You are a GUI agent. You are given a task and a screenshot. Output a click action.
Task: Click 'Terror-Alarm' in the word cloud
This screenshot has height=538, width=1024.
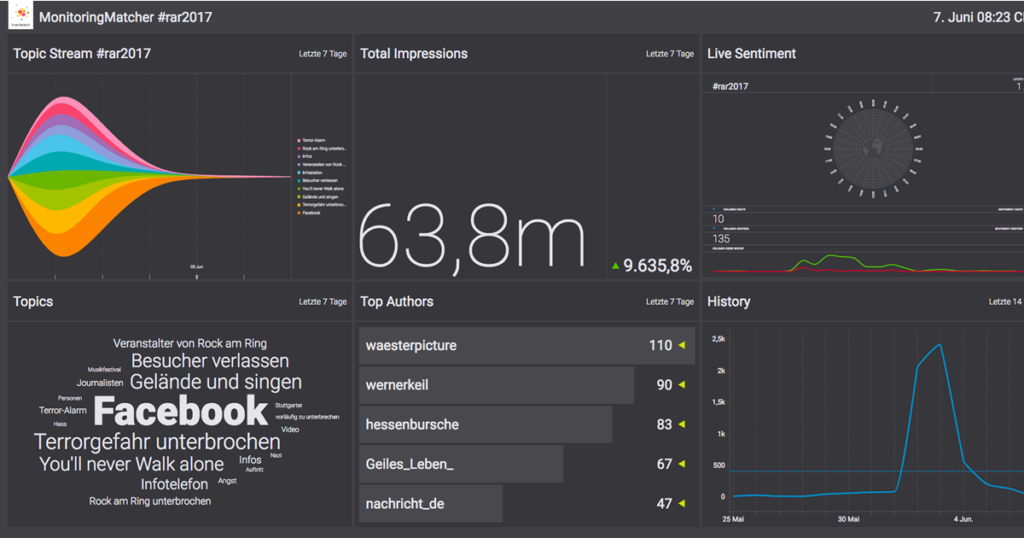click(x=63, y=411)
